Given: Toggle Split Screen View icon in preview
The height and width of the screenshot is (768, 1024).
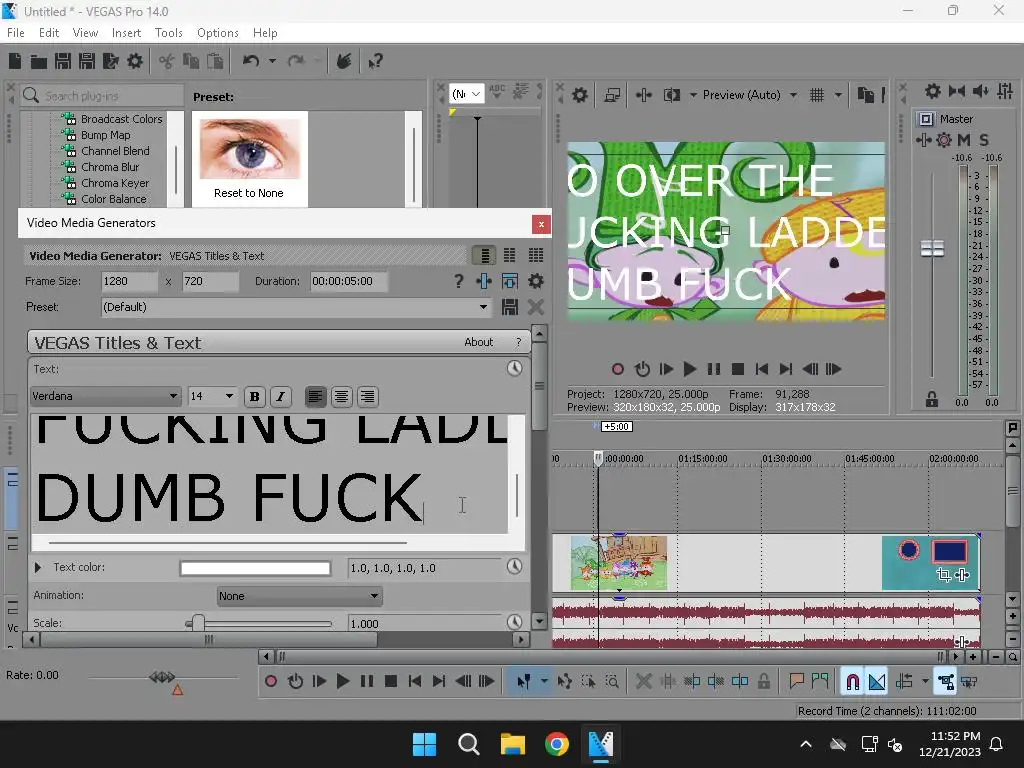Looking at the screenshot, I should (x=671, y=95).
